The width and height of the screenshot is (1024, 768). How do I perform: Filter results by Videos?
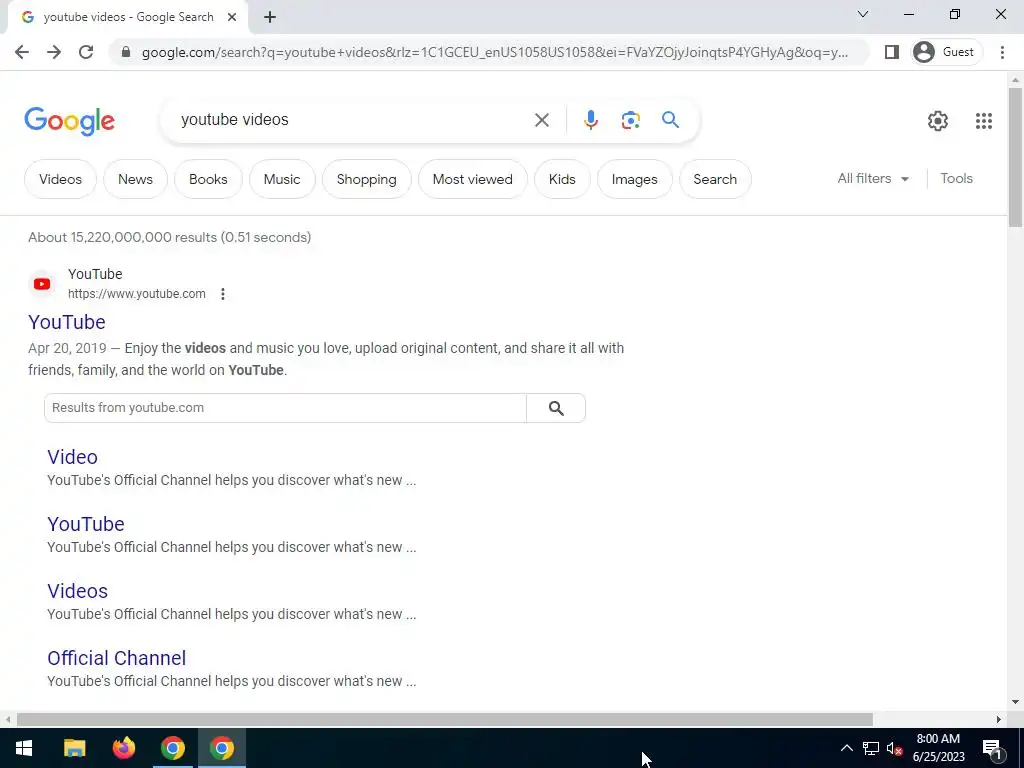point(60,179)
